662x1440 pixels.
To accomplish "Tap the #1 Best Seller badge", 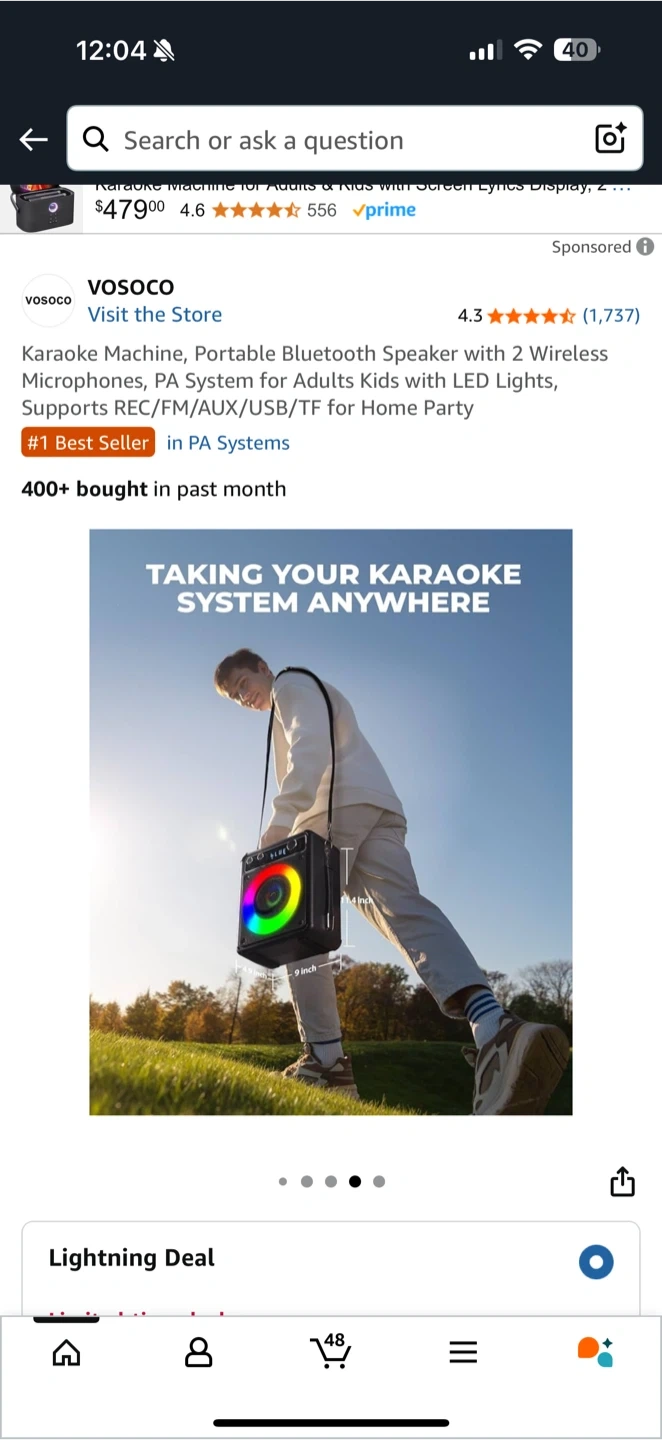I will click(88, 443).
